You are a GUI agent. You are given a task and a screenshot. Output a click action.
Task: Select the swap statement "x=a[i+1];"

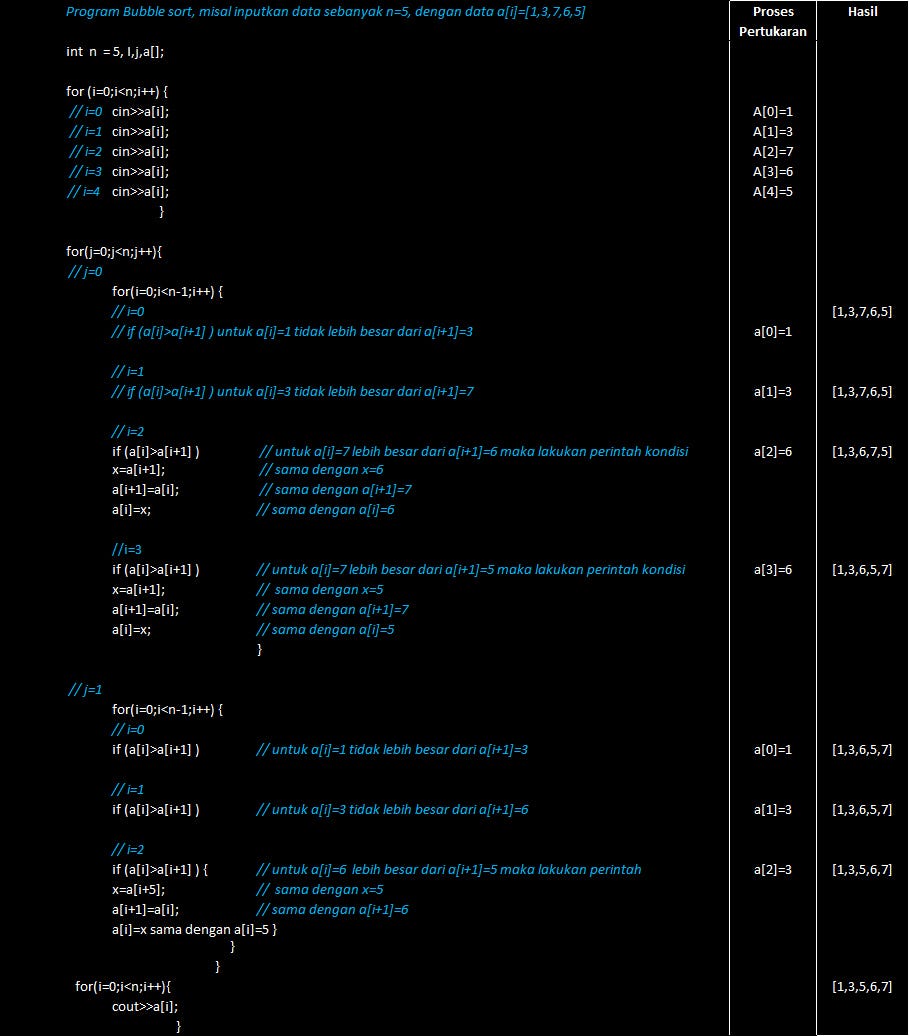(140, 469)
